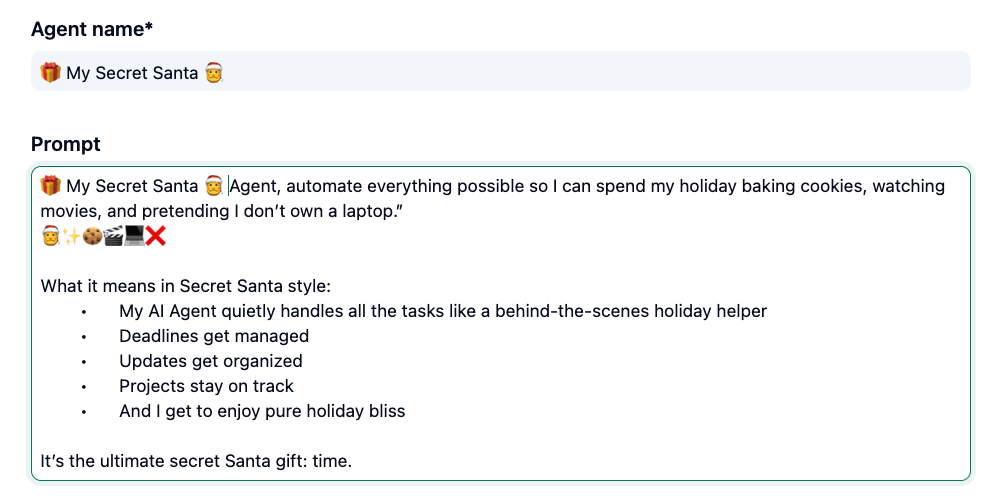Viewport: 994px width, 503px height.
Task: Click the gift emoji starting the prompt text
Action: pos(51,186)
